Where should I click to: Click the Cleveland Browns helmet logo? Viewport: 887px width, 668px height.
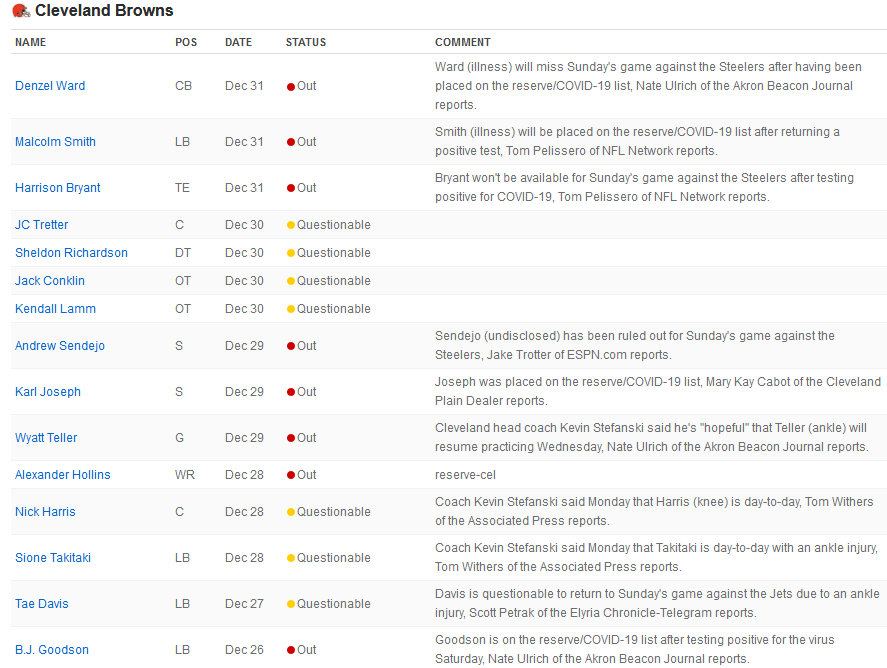tap(21, 10)
